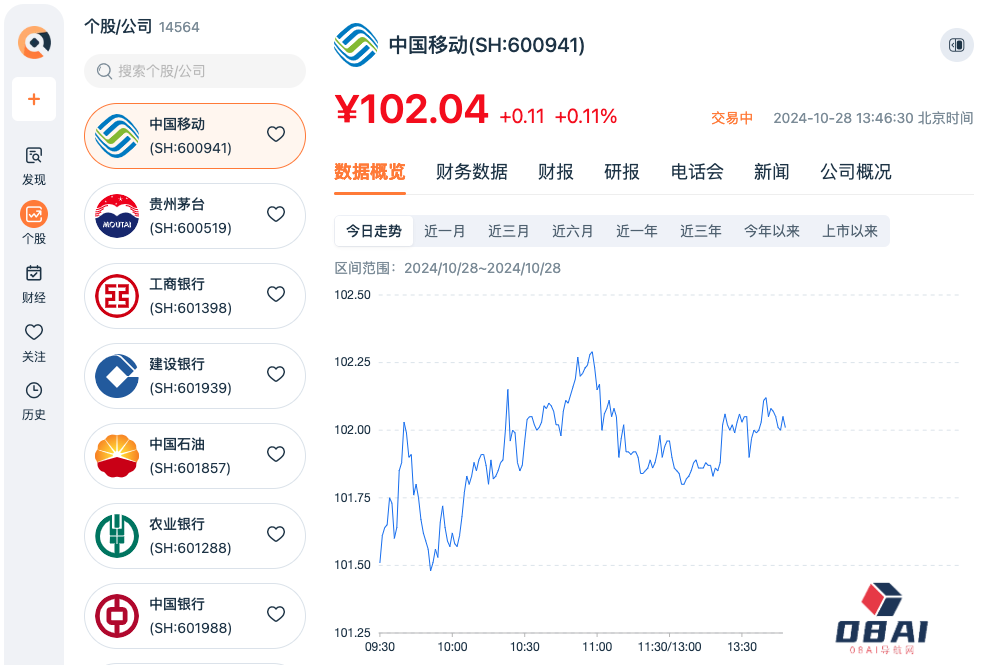The width and height of the screenshot is (989, 665).
Task: Open the 公司概况 company overview tab
Action: pyautogui.click(x=856, y=172)
